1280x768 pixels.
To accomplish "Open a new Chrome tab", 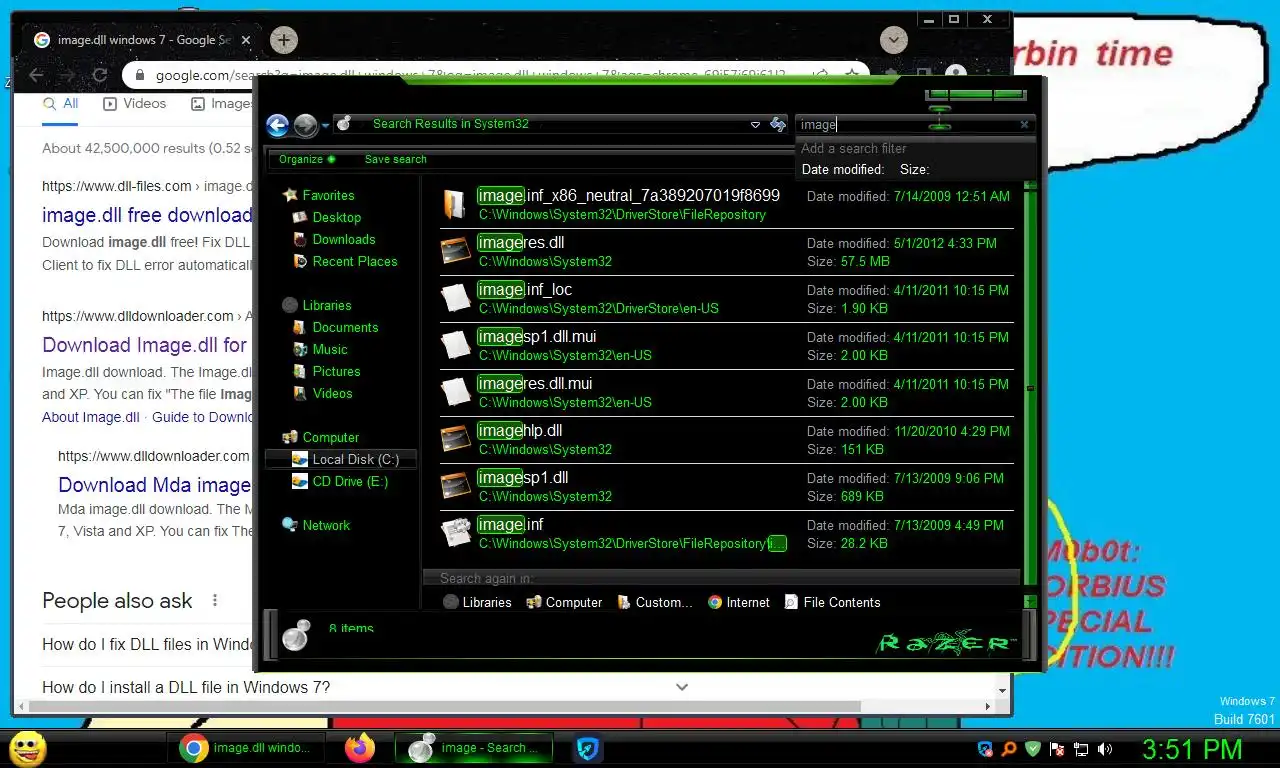I will point(284,40).
